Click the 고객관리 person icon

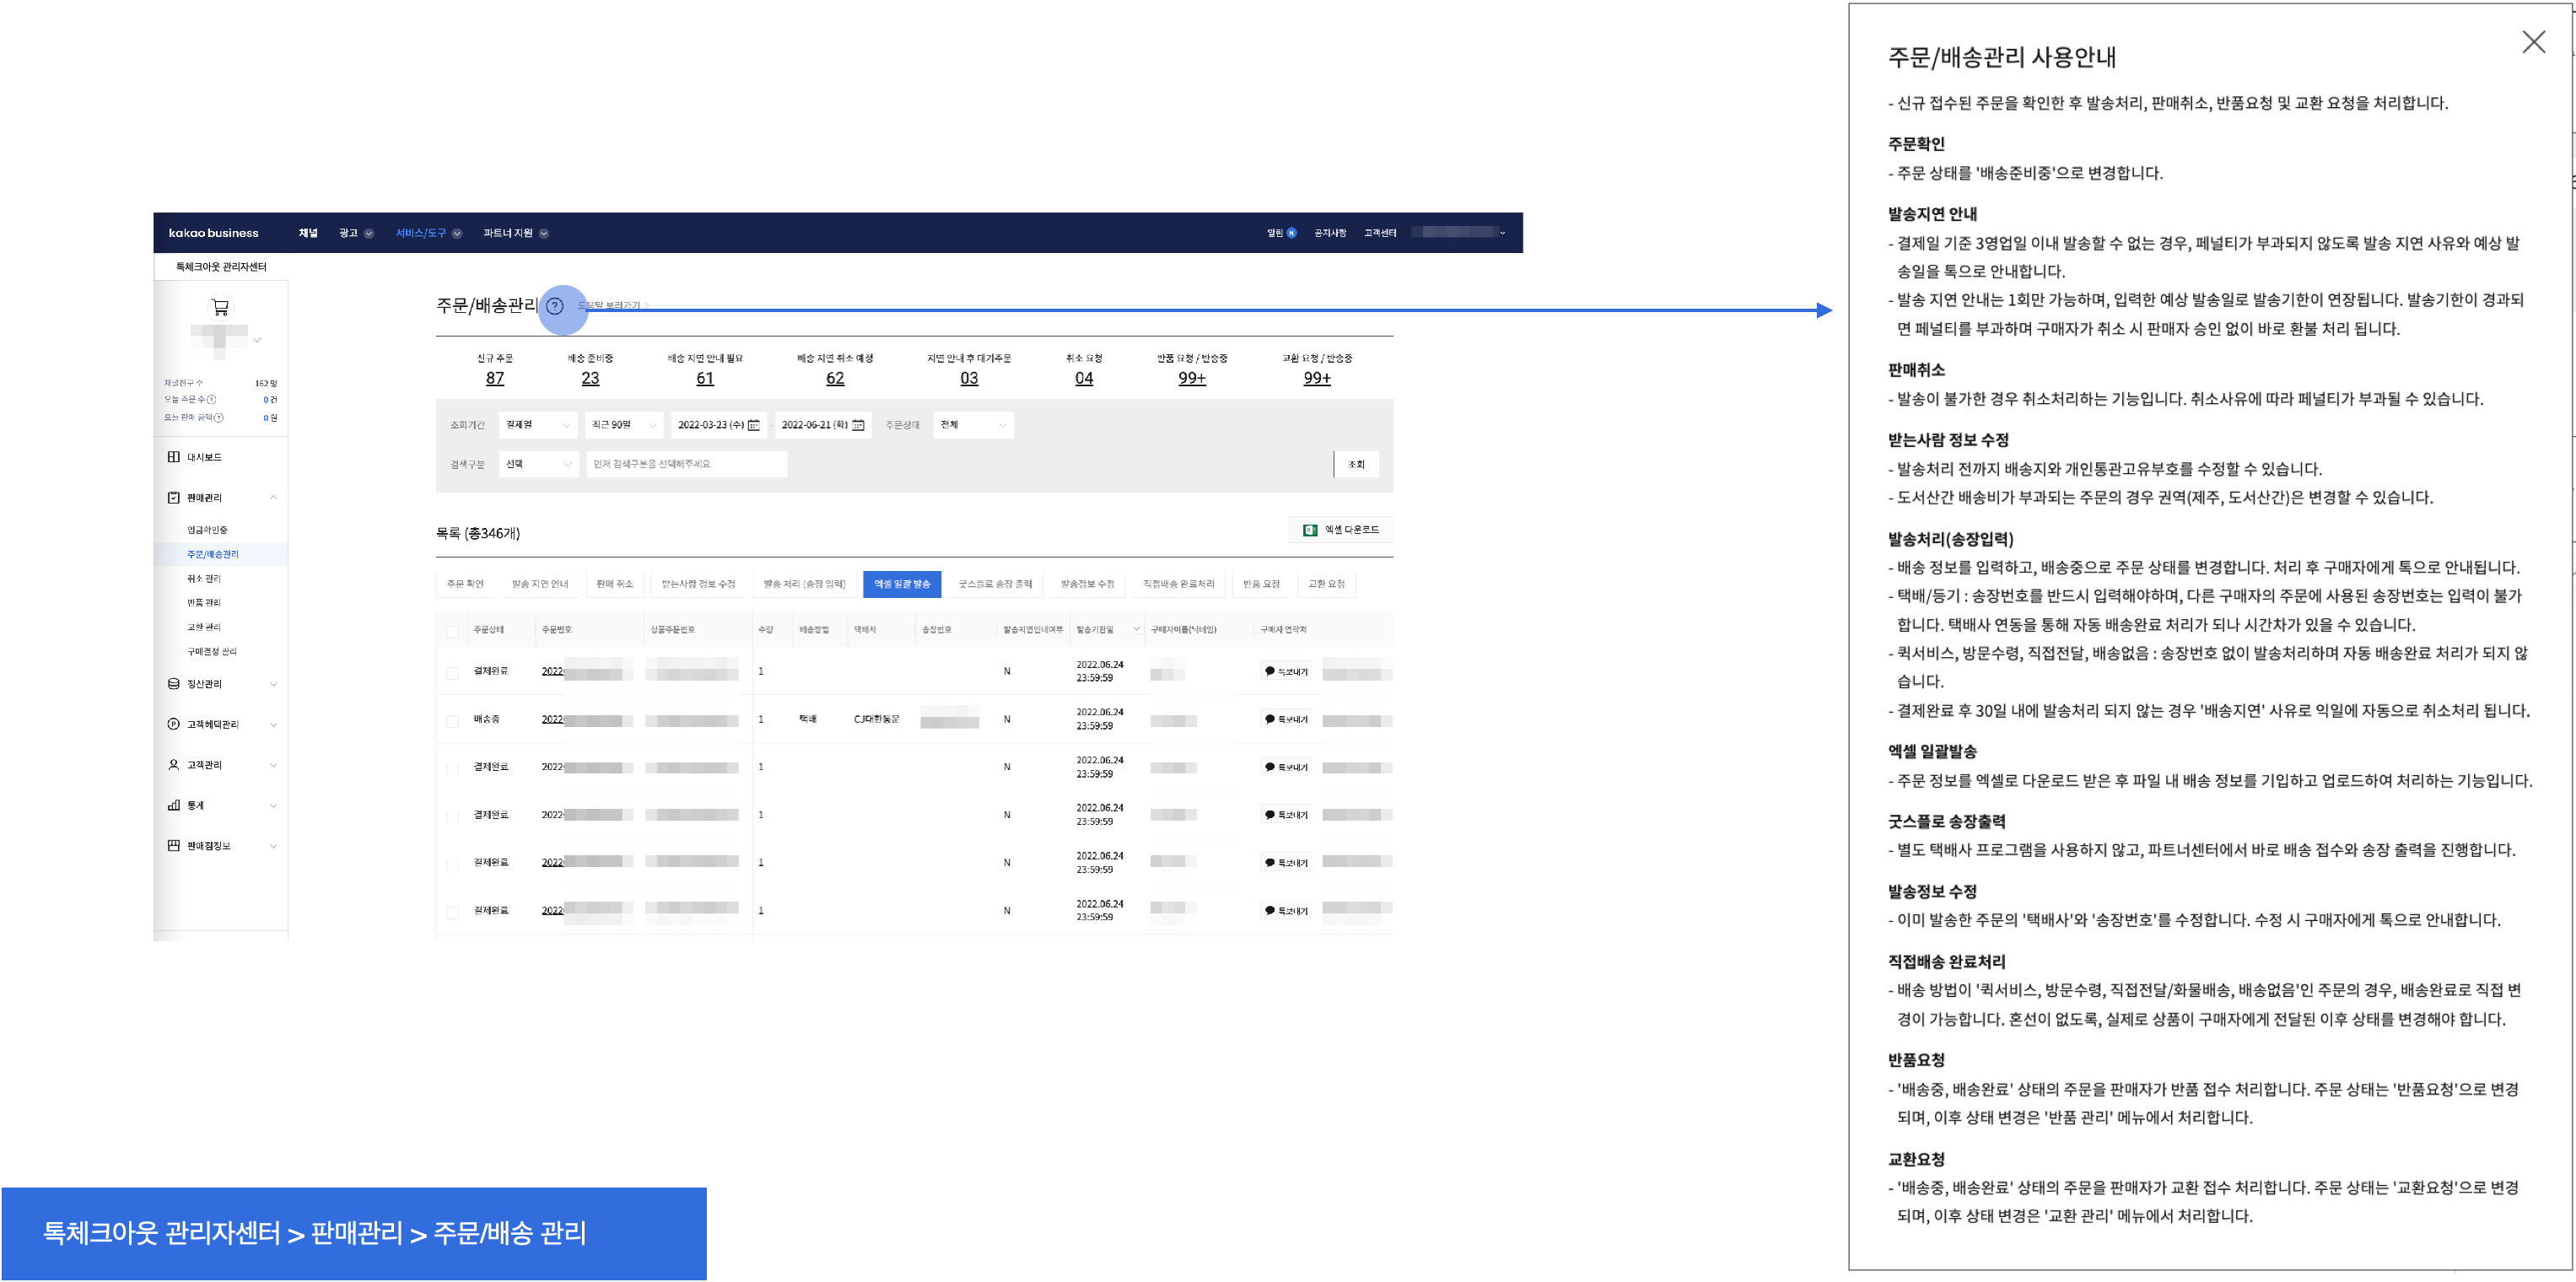[174, 765]
